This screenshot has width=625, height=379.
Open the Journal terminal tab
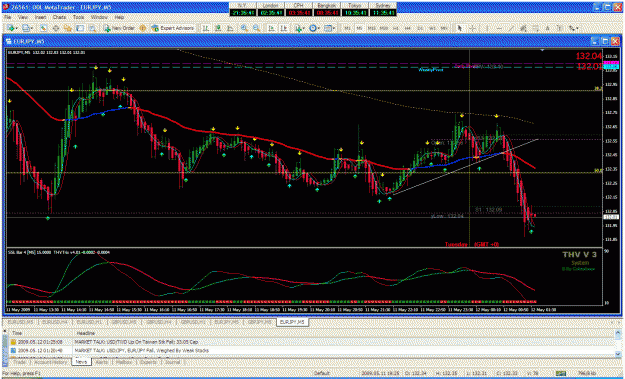pos(172,362)
